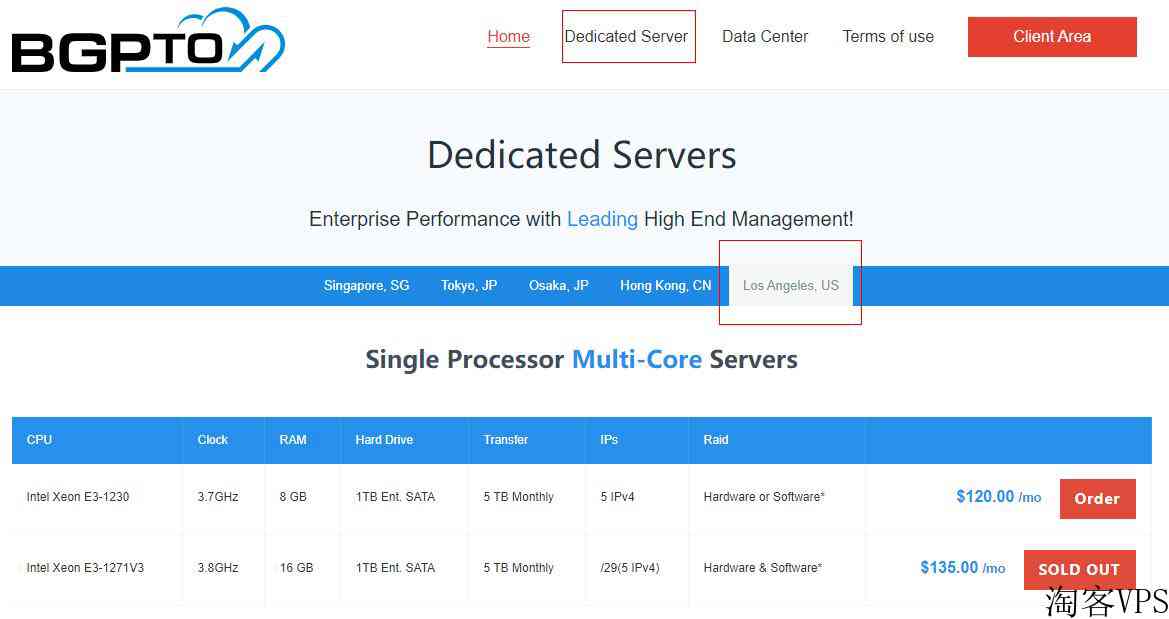Click the 'Single Processor Multi-Core Servers' heading
Viewport: 1169px width, 619px height.
582,359
